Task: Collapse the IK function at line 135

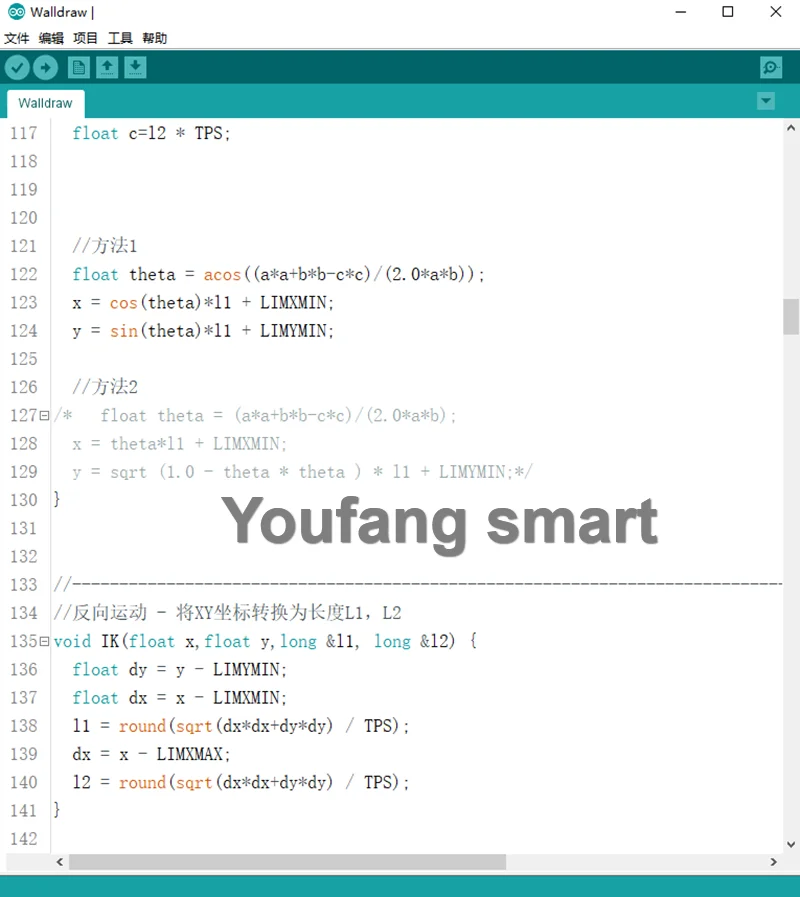Action: [x=44, y=642]
